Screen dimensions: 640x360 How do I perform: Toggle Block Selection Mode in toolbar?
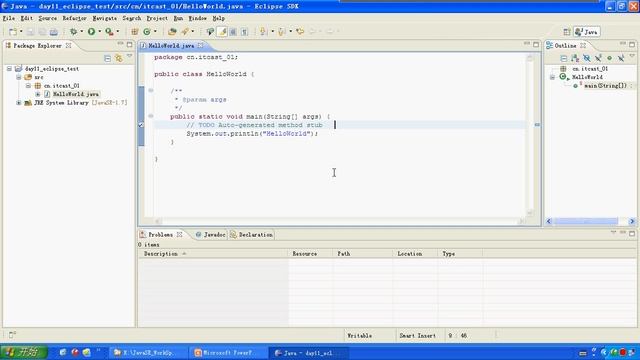point(233,31)
